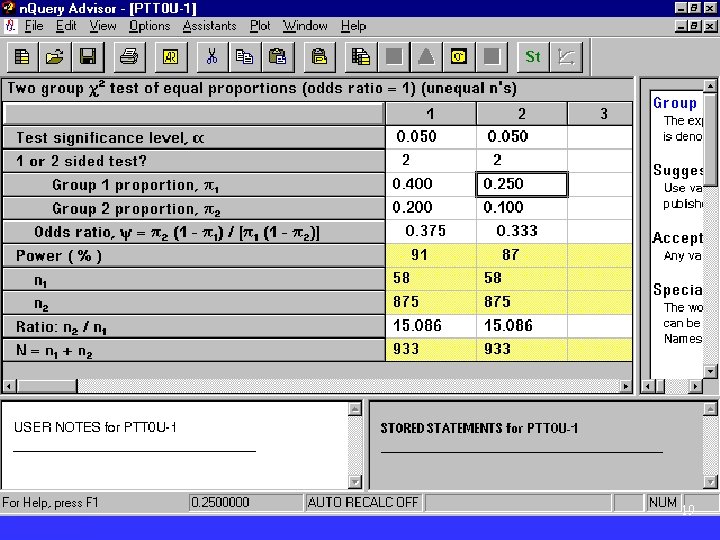Click the Group 1 proportion cell 0.250
Screen dimensions: 720x540
tap(522, 184)
